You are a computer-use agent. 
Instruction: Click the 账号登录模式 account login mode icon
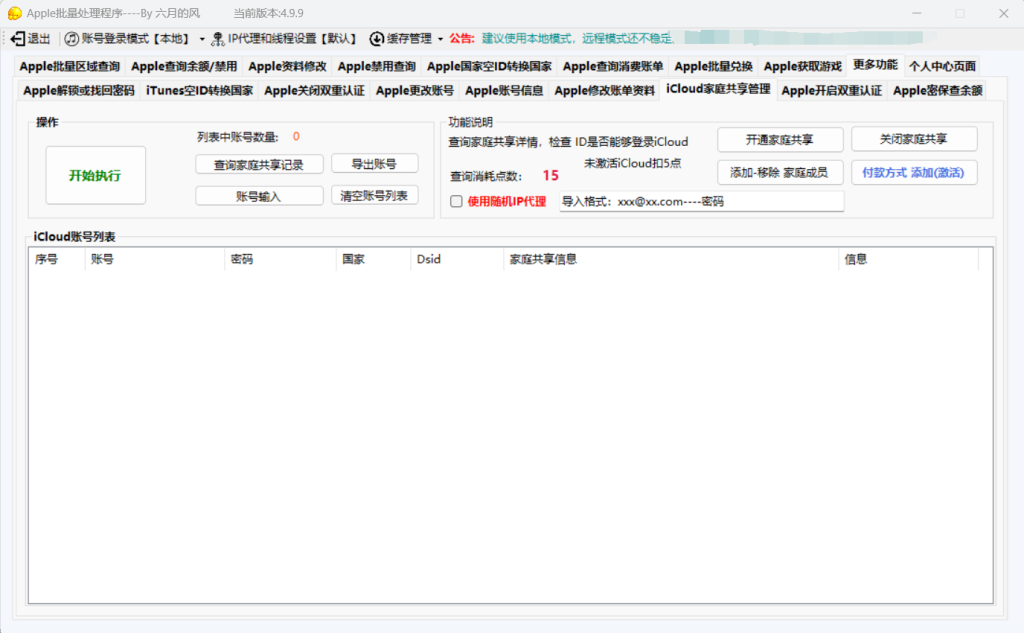click(71, 39)
